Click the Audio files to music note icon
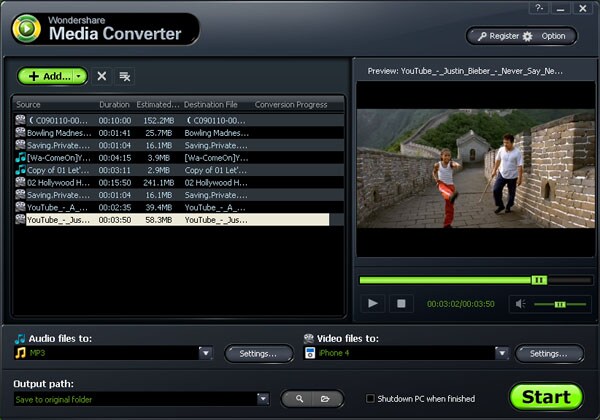 [20, 339]
